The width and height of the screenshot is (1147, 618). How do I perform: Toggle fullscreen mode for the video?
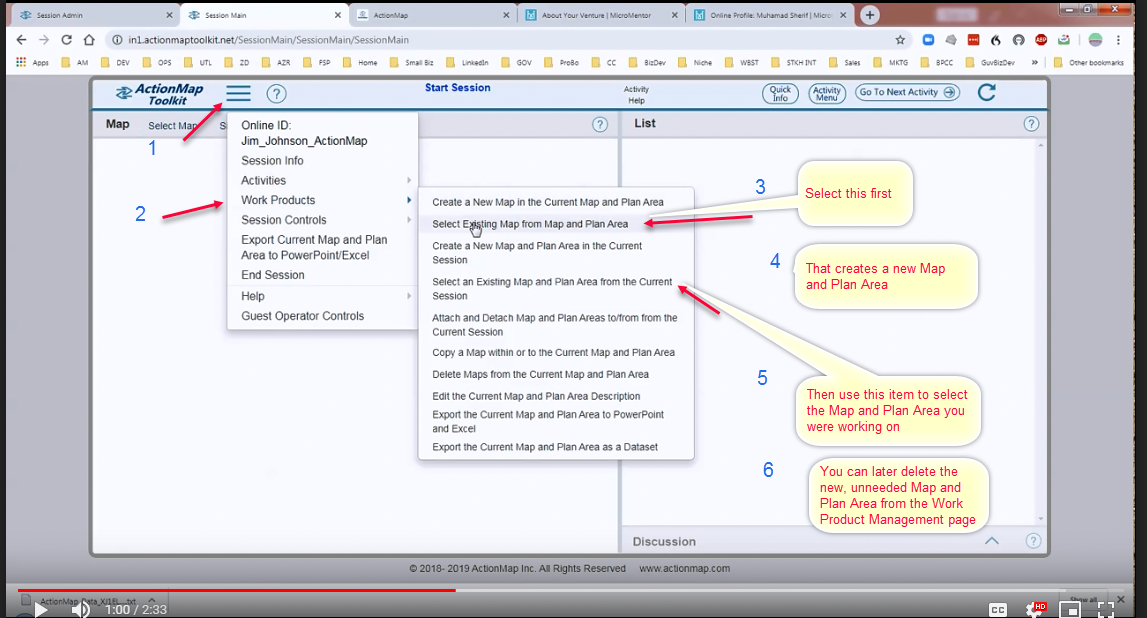pos(1106,609)
